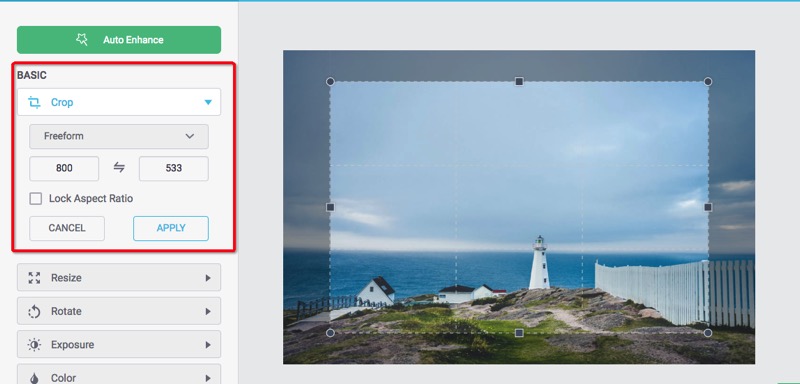Collapse the Crop panel arrow
The height and width of the screenshot is (384, 800).
pos(208,103)
